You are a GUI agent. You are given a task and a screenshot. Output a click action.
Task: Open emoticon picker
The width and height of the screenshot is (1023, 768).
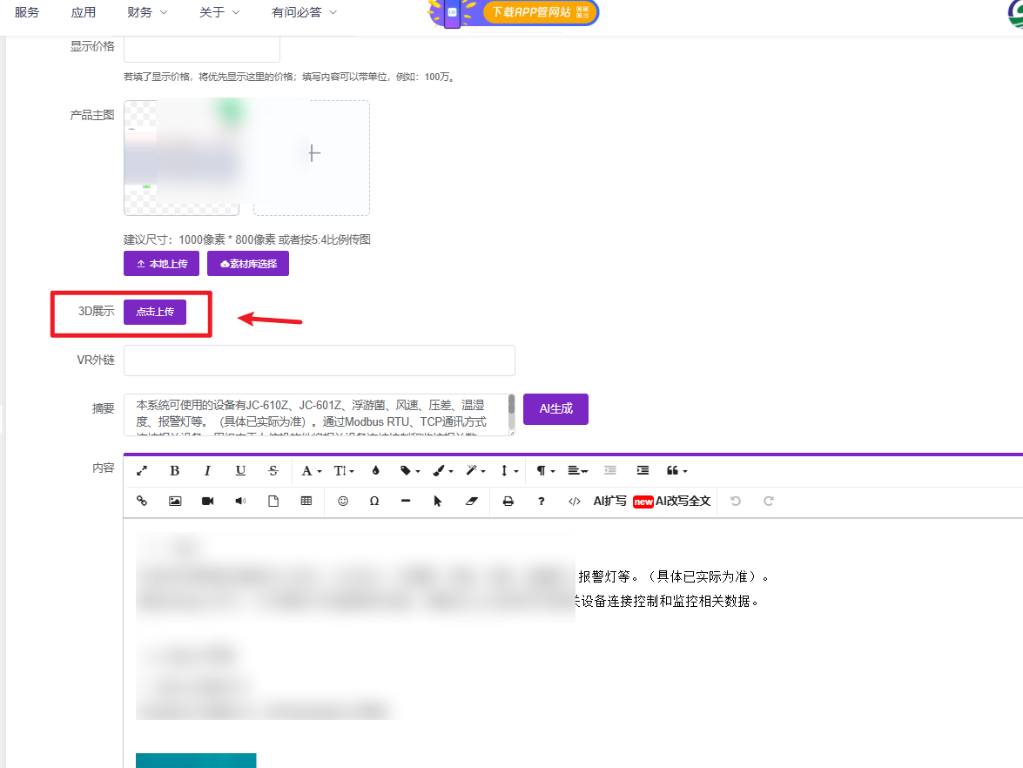343,501
